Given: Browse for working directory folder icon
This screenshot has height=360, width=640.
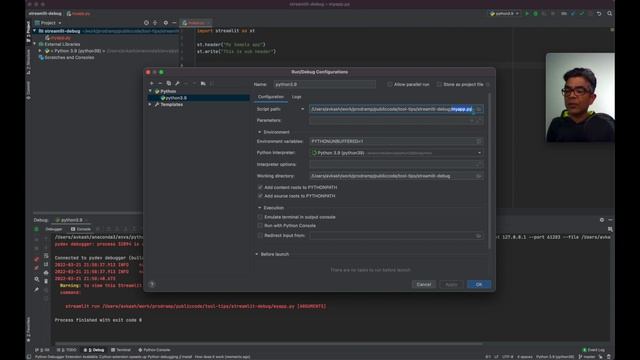Looking at the screenshot, I should pyautogui.click(x=479, y=176).
